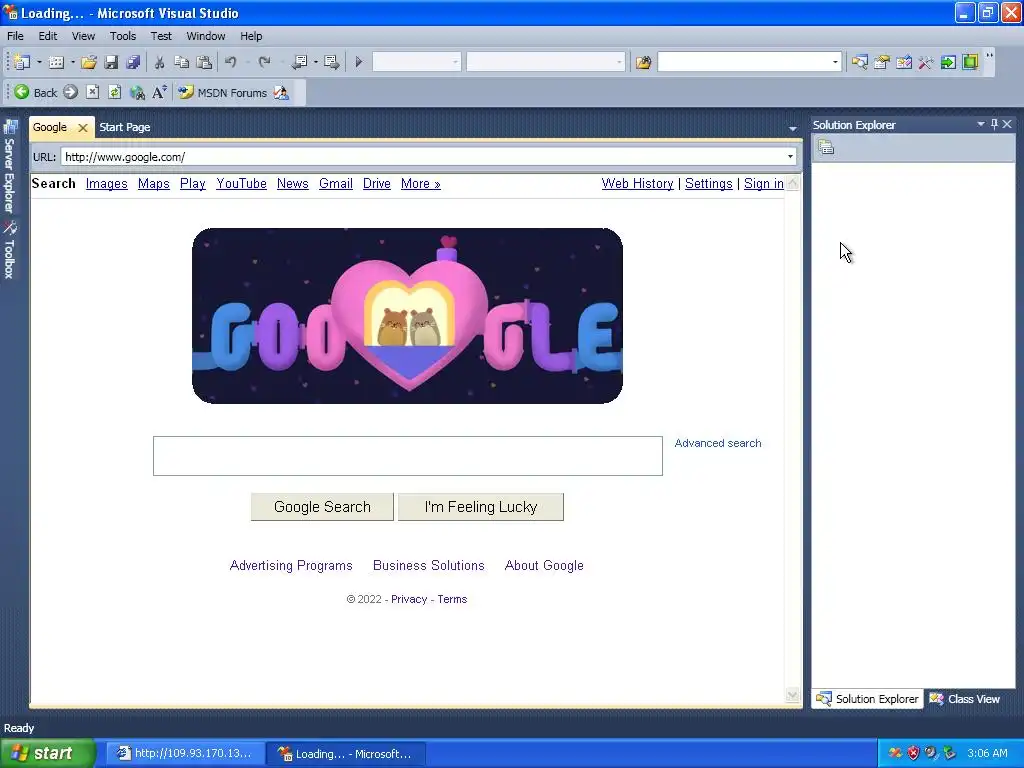
Task: Click the Redo arrow icon
Action: (x=264, y=62)
